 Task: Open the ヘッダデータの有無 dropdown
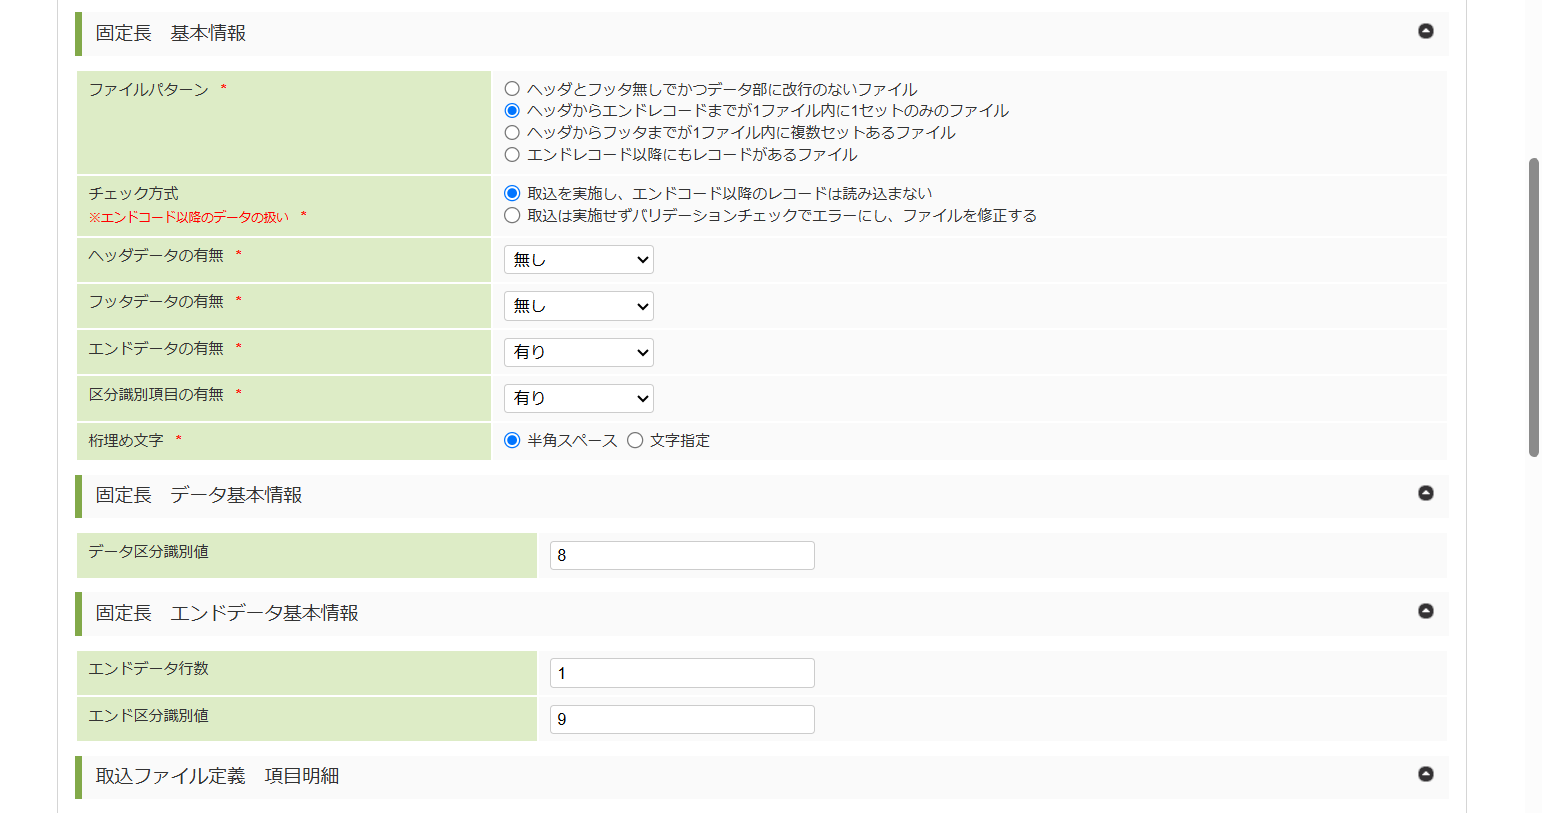click(x=578, y=260)
